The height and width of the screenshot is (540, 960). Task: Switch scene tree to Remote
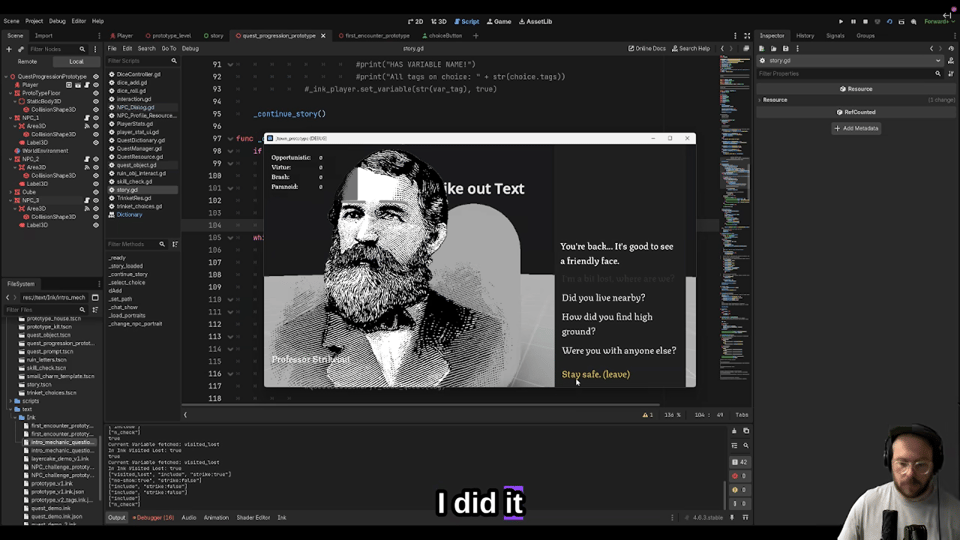(27, 61)
